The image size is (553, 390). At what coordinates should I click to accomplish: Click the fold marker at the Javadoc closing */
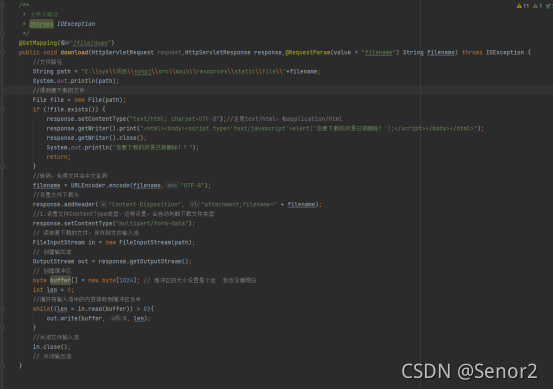(x=3, y=33)
